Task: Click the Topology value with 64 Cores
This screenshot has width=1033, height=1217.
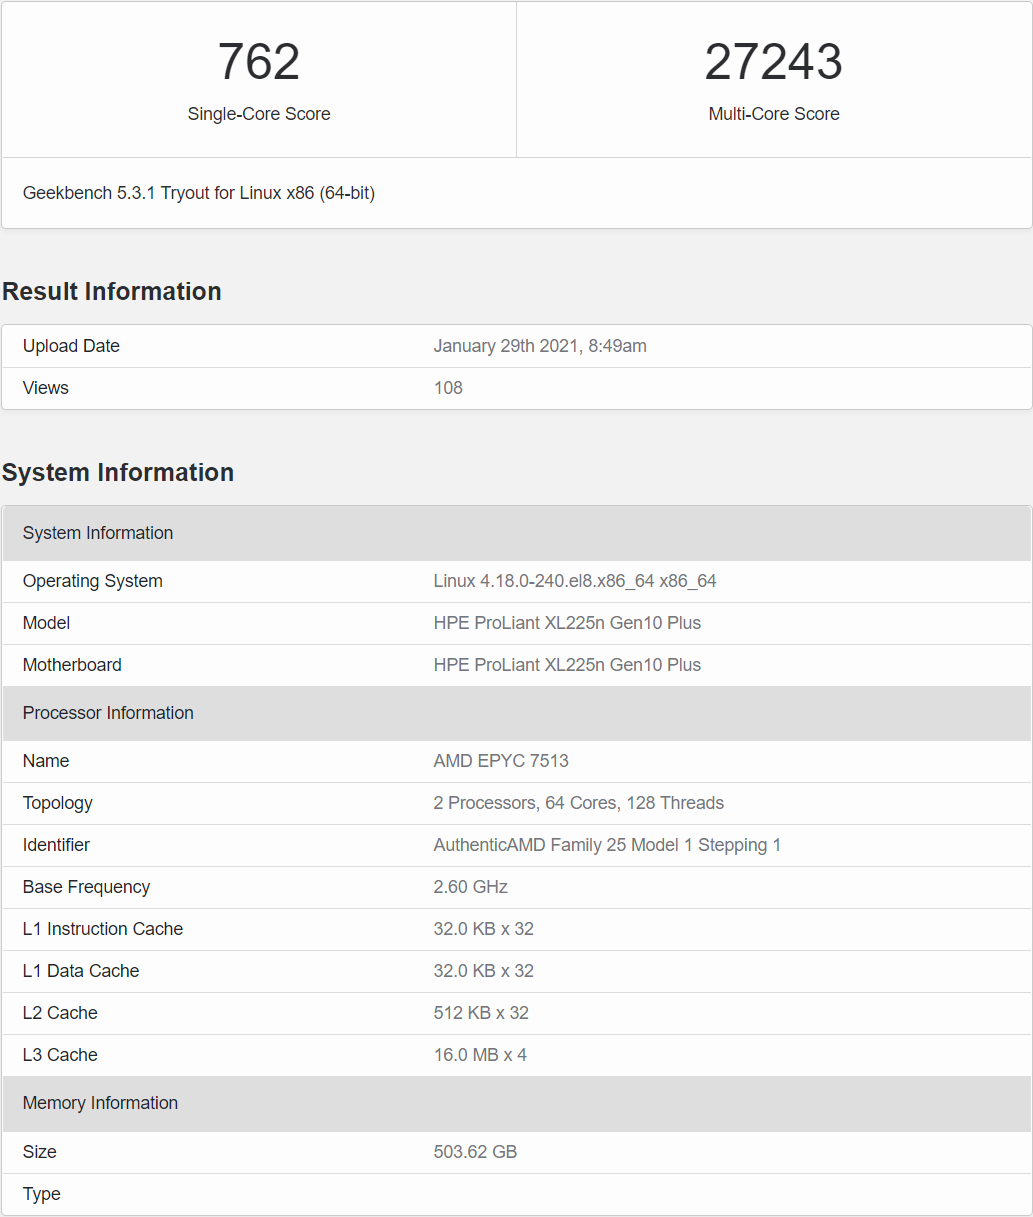Action: pyautogui.click(x=578, y=803)
